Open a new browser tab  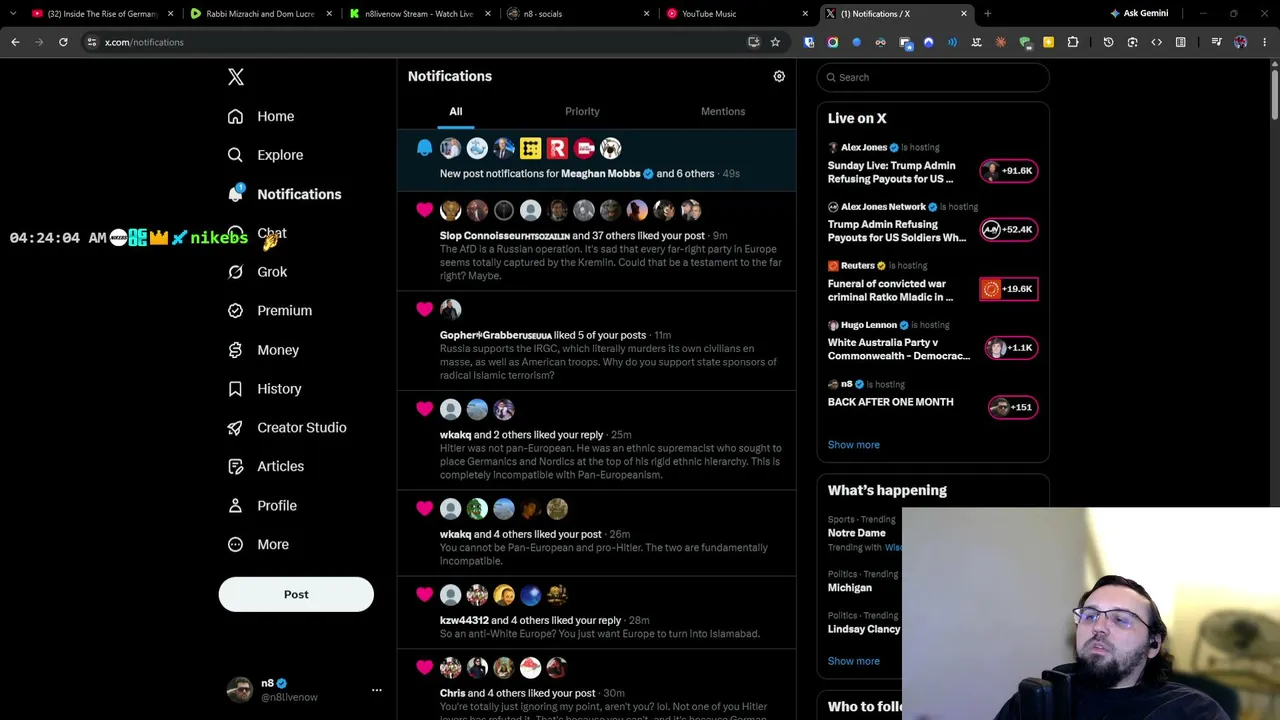tap(988, 14)
